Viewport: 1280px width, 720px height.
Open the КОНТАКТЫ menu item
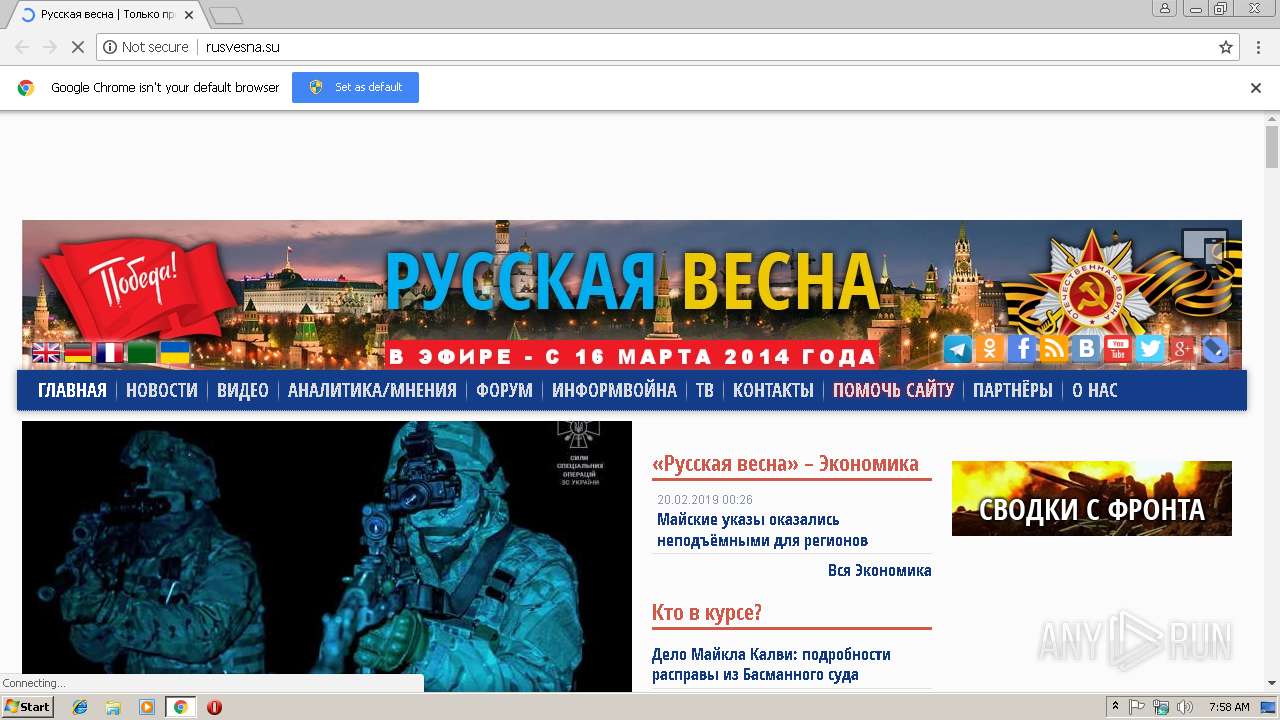pyautogui.click(x=773, y=390)
